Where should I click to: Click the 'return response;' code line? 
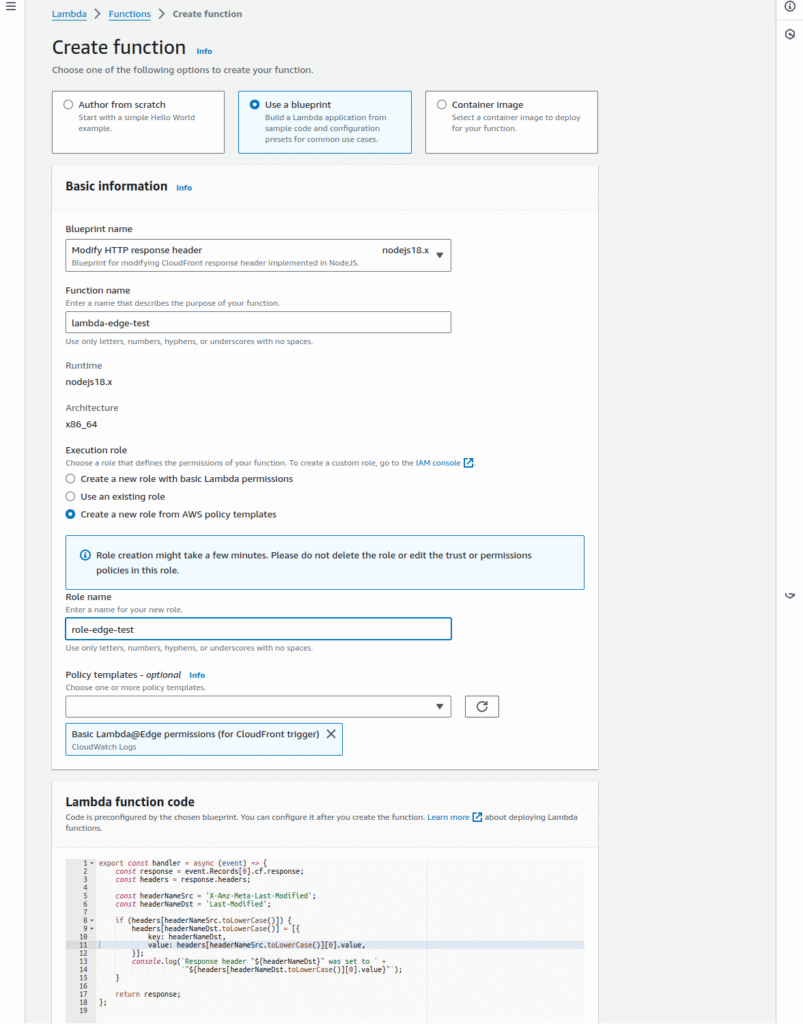(148, 994)
